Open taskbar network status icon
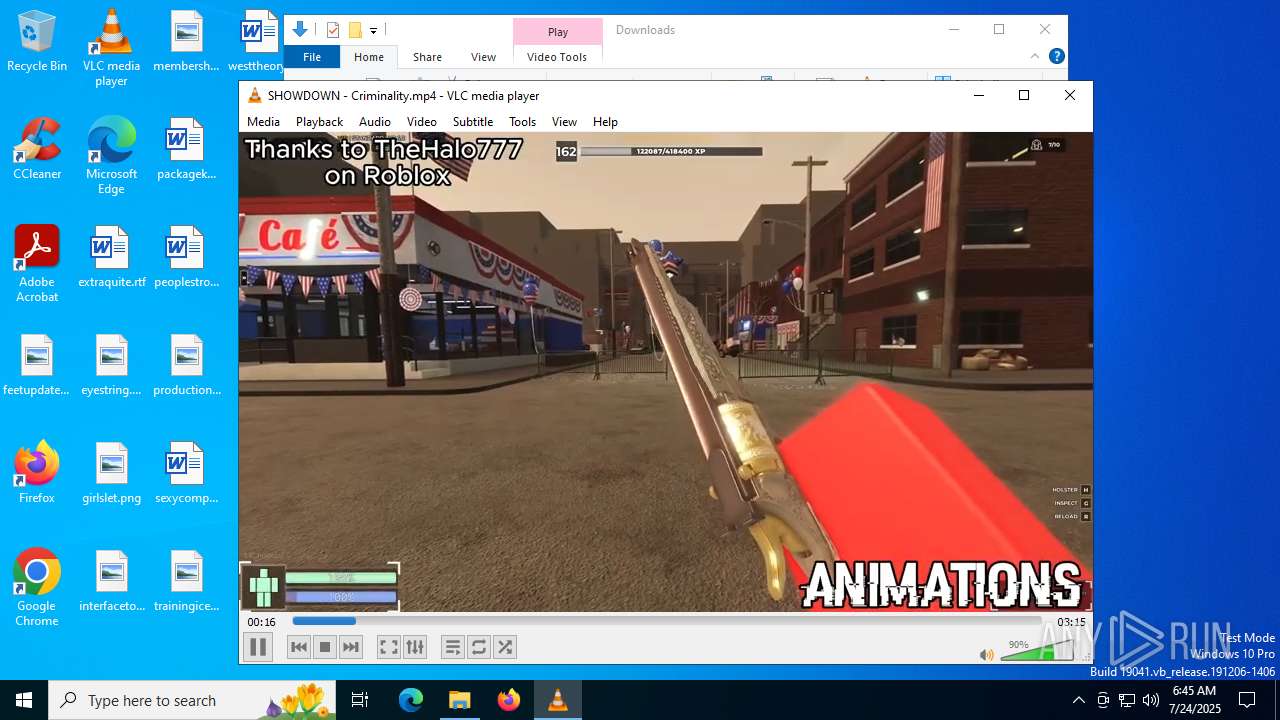 click(x=1127, y=700)
